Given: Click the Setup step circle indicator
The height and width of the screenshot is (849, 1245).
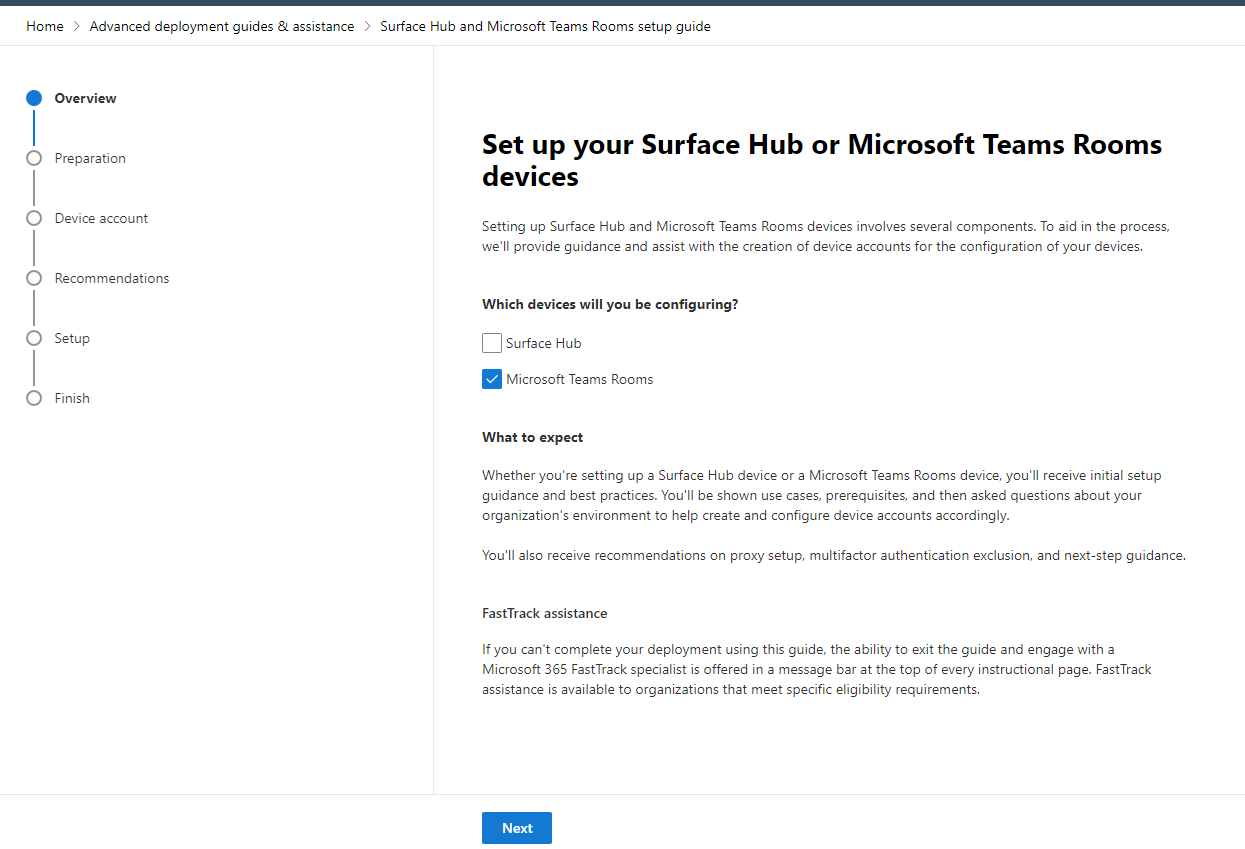Looking at the screenshot, I should point(34,338).
